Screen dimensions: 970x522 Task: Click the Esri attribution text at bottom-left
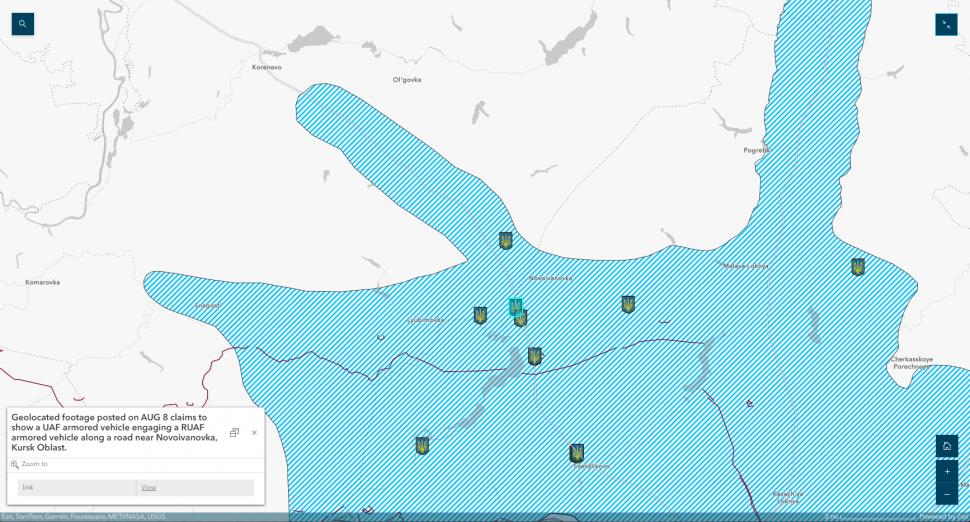click(x=69, y=517)
